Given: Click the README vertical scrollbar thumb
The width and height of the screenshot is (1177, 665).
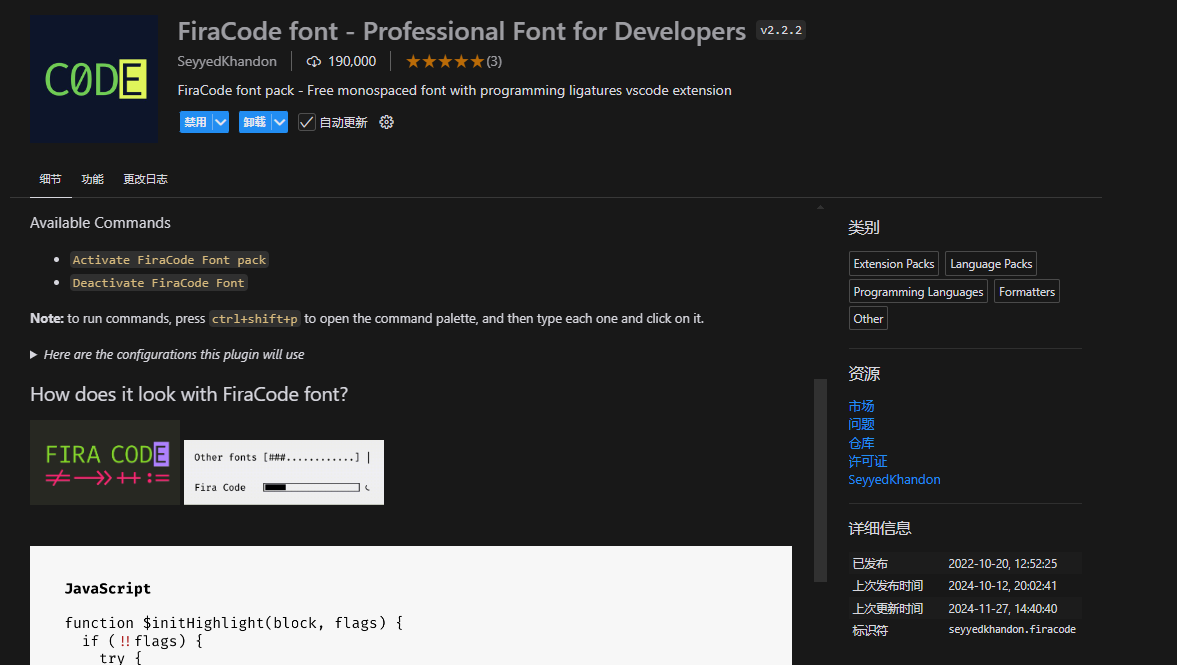Looking at the screenshot, I should [x=820, y=480].
